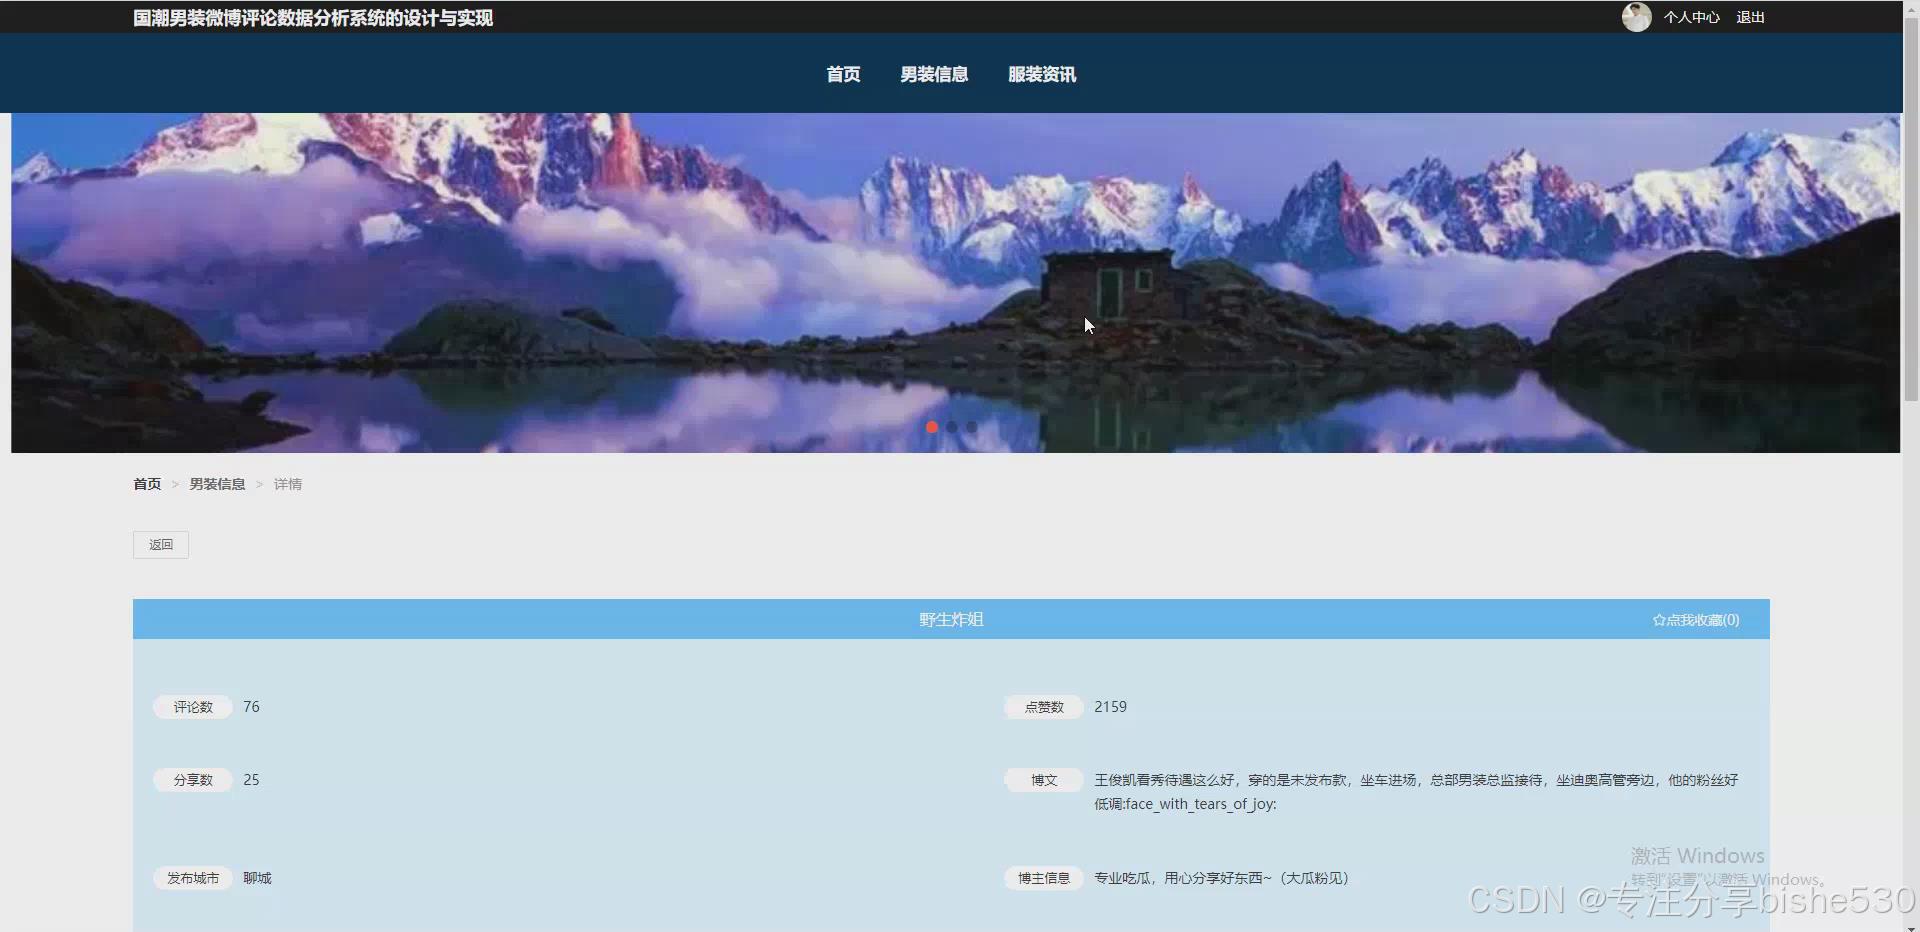
Task: Select the first carousel indicator dot
Action: click(x=931, y=427)
